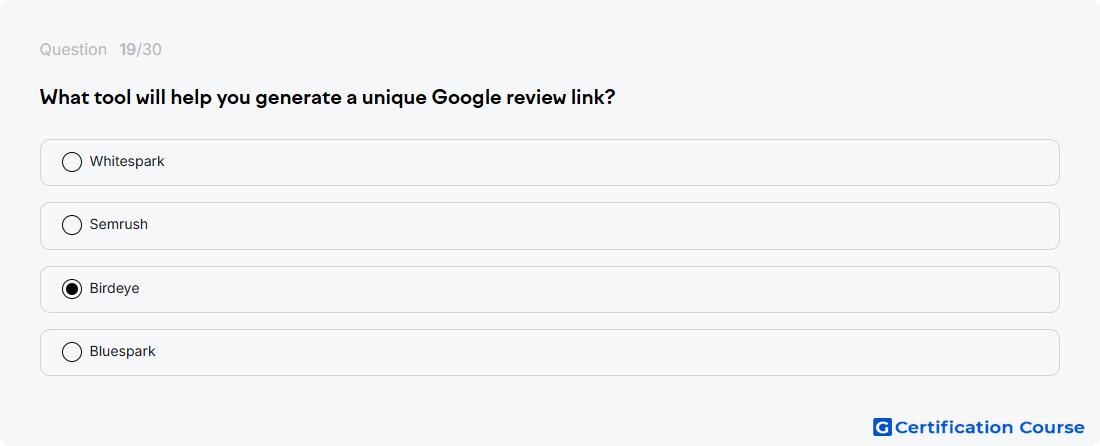Click the Google review link question heading
1100x446 pixels.
(x=328, y=97)
